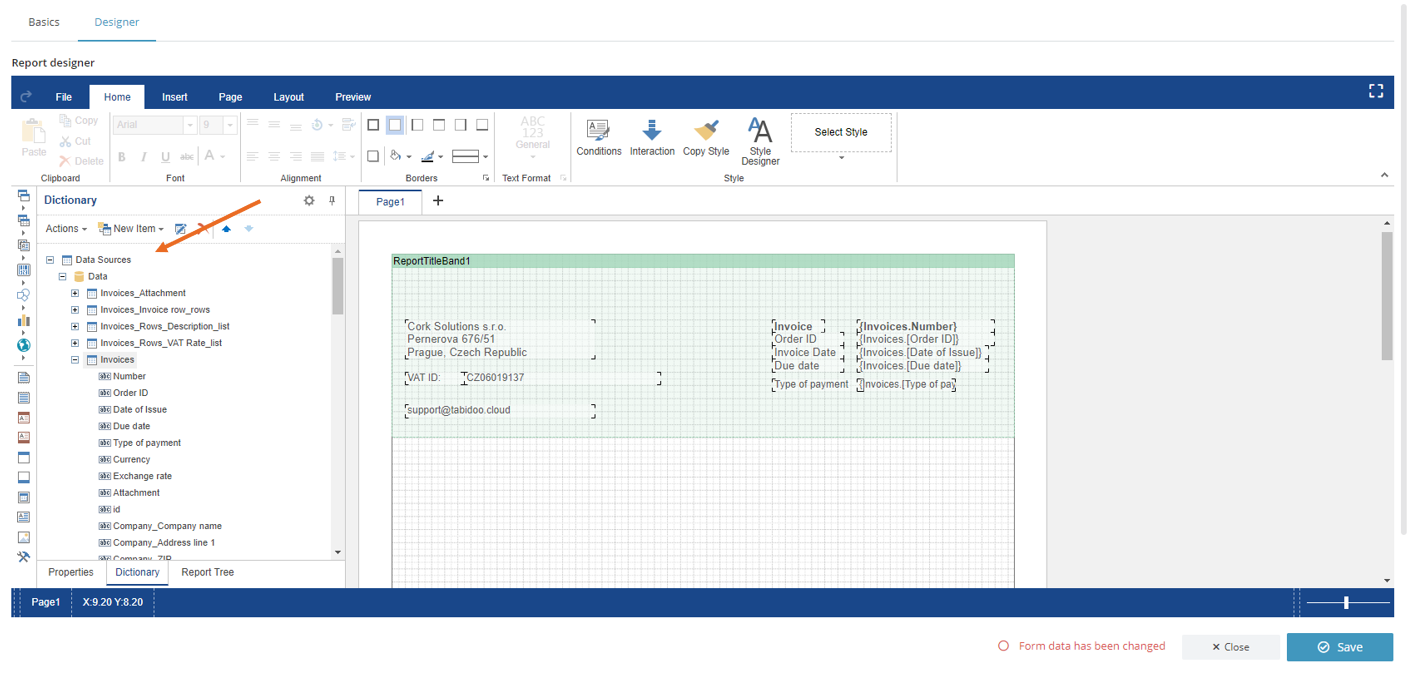Pin the Dictionary panel

[332, 200]
